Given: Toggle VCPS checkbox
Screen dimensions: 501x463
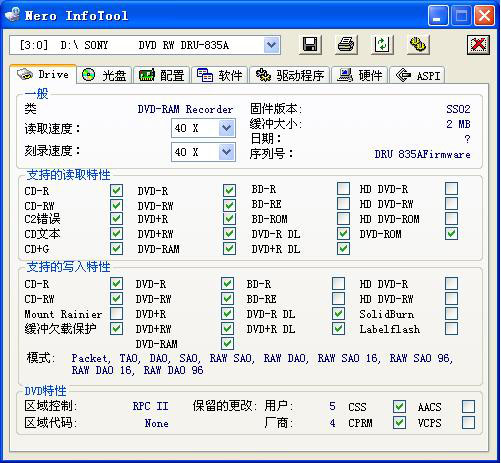Looking at the screenshot, I should pyautogui.click(x=468, y=423).
